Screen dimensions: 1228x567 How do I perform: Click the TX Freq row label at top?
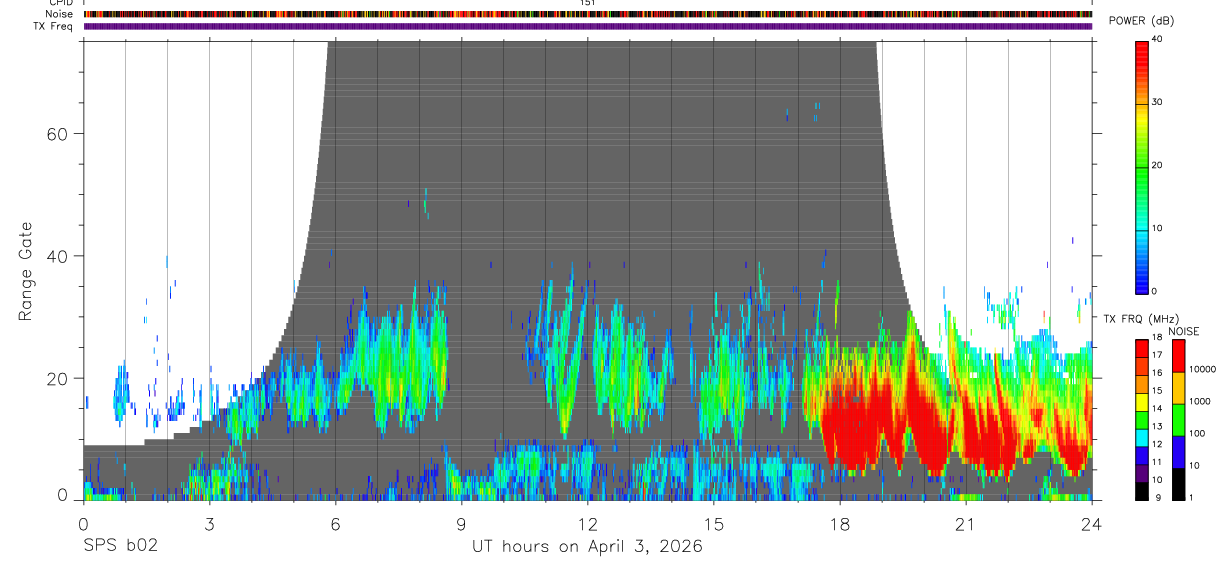[53, 26]
